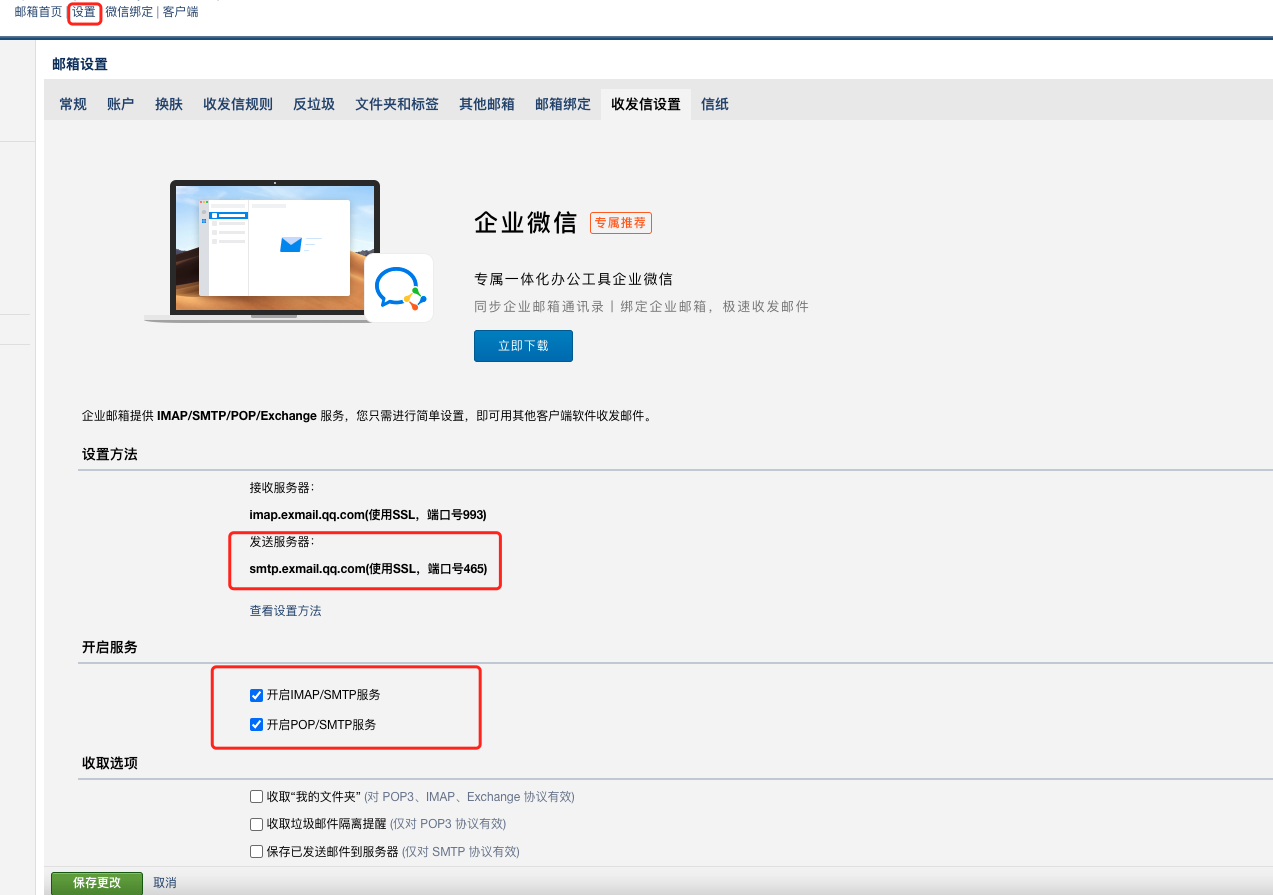Click the 立即下载 button
The image size is (1273, 895).
point(523,346)
